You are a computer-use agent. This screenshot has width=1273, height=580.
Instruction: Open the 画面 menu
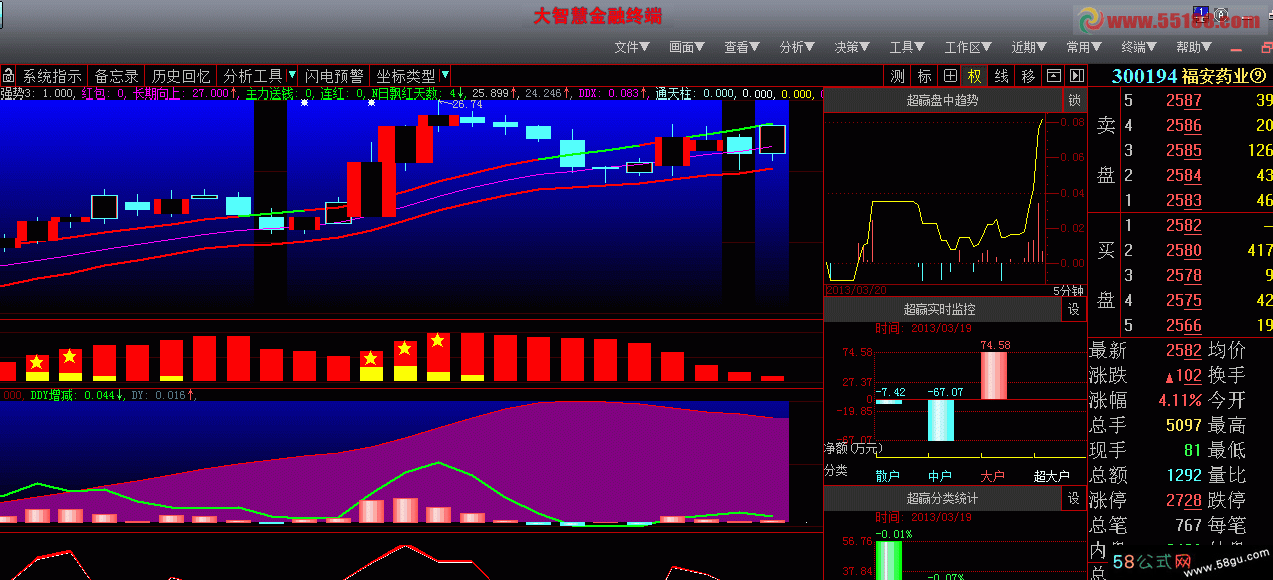coord(687,47)
